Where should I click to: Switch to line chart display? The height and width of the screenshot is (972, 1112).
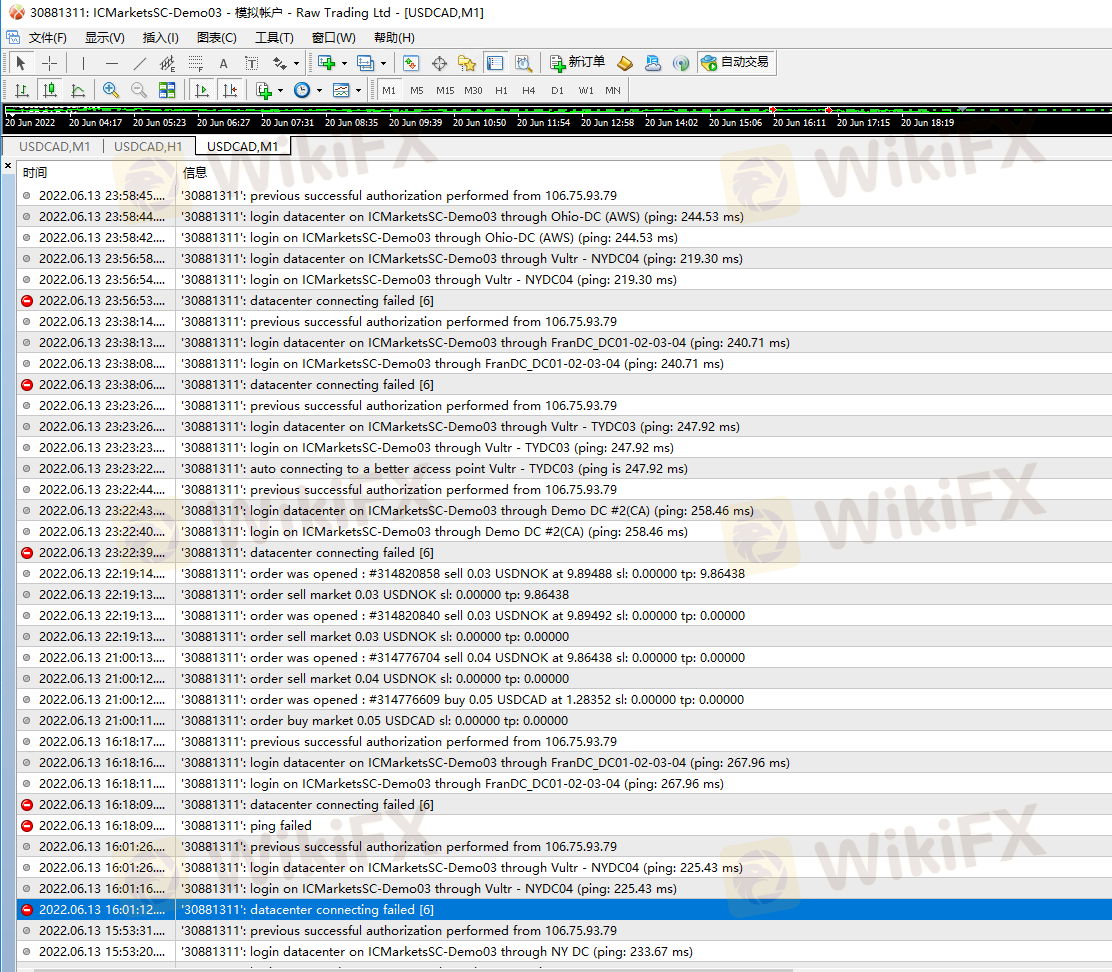coord(78,90)
